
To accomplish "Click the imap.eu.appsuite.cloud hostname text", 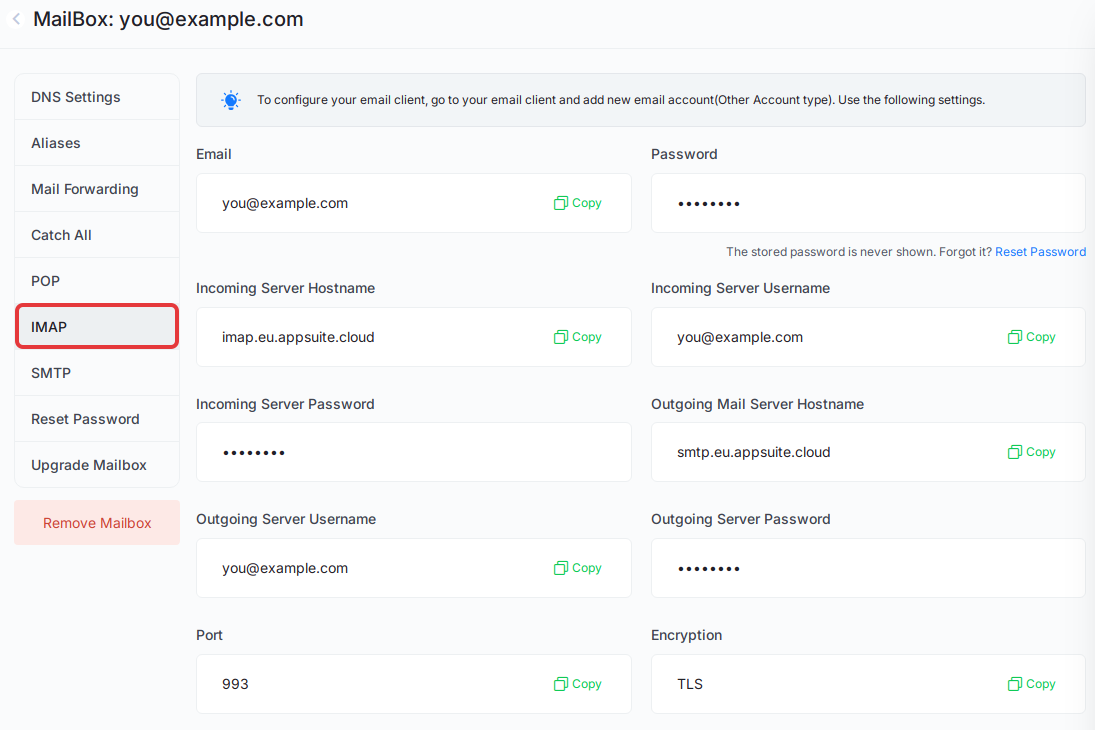I will (x=298, y=337).
